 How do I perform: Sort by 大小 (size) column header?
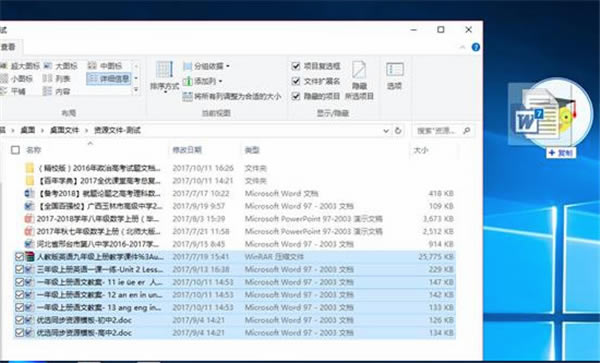(x=421, y=150)
